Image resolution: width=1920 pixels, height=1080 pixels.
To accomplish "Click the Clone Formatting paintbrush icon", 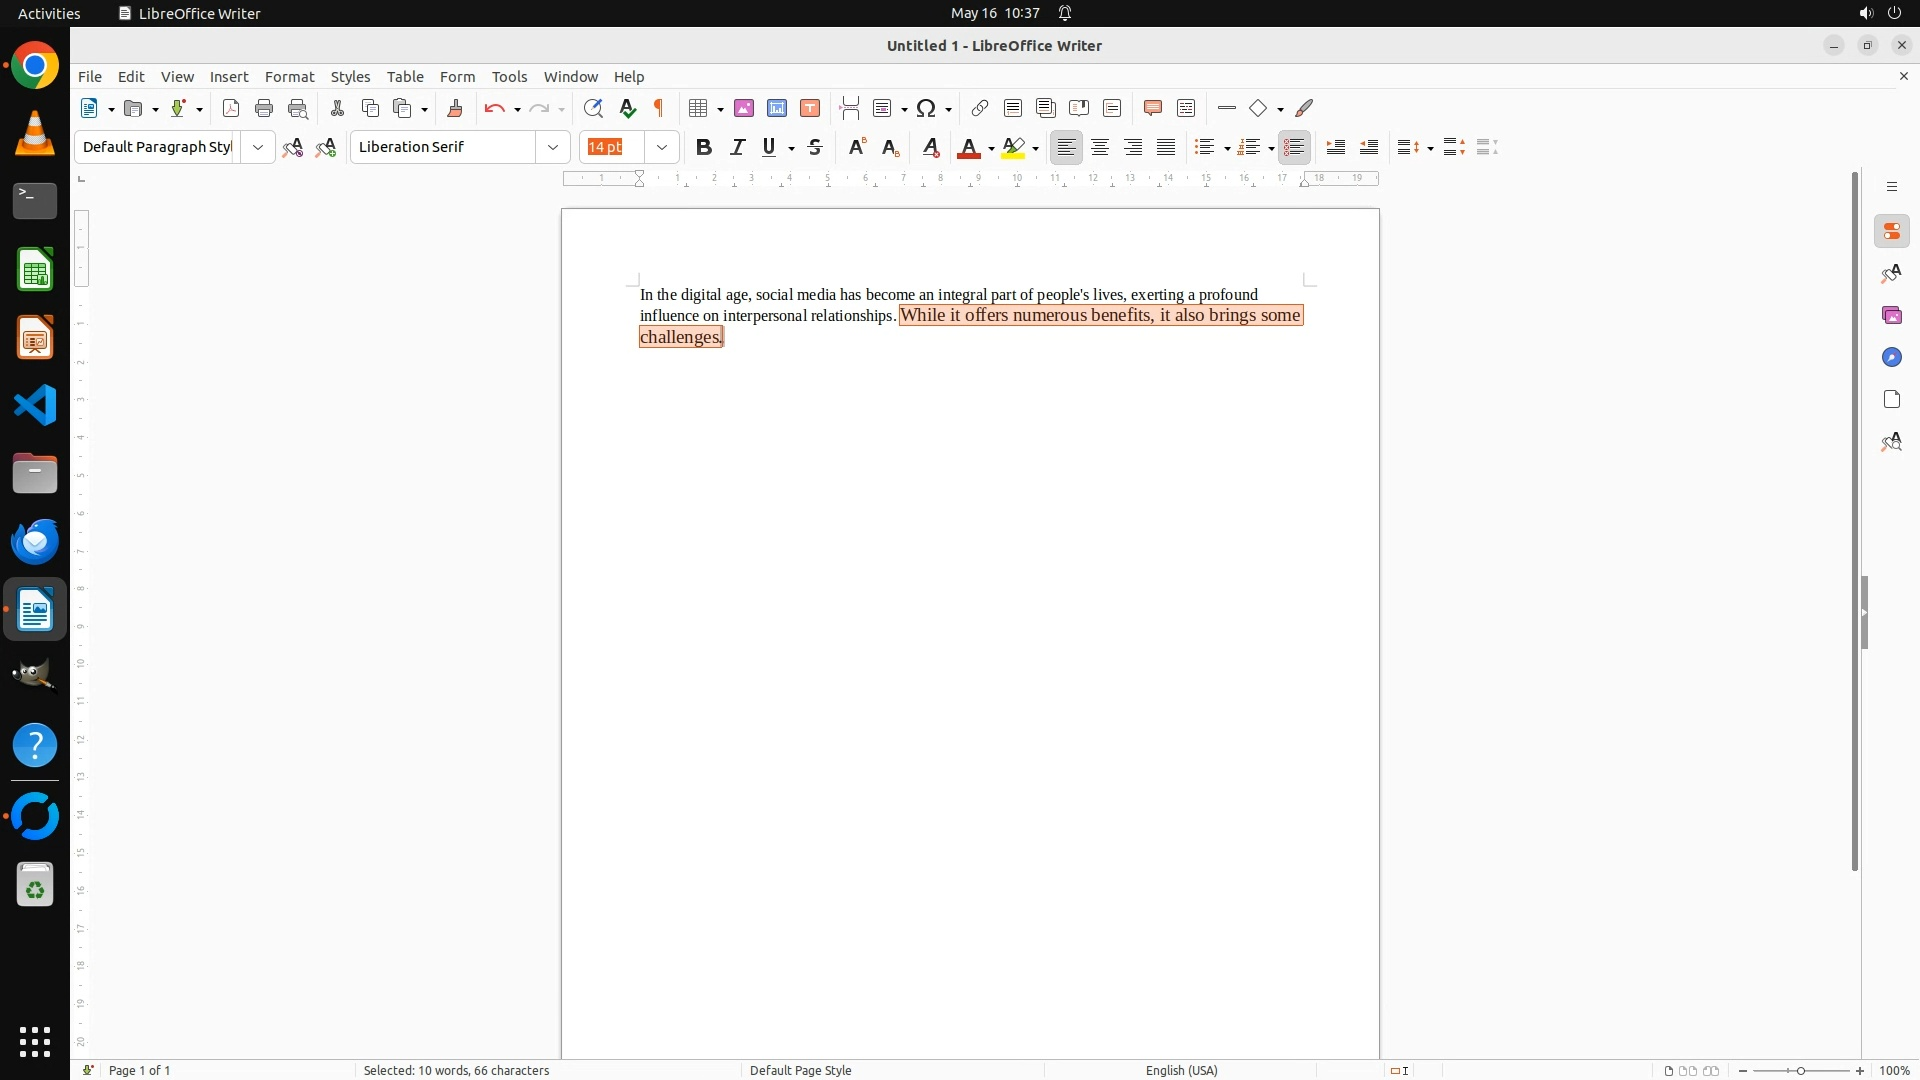I will (x=455, y=108).
